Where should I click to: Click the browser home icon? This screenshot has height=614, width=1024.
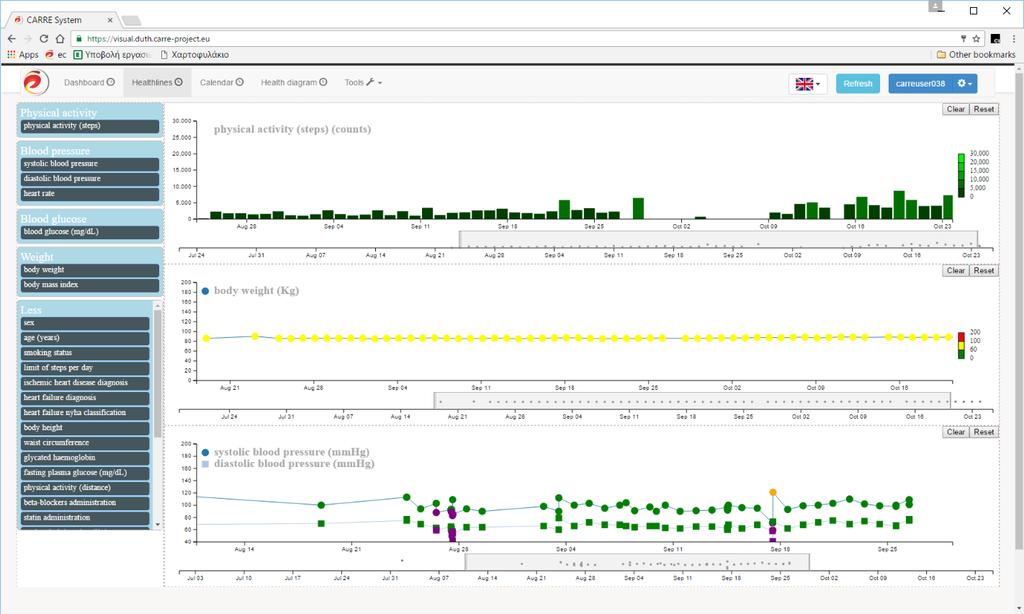click(x=59, y=39)
